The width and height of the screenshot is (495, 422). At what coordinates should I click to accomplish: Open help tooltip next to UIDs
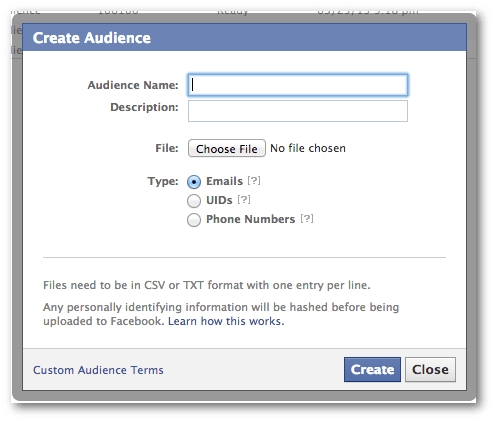pyautogui.click(x=244, y=200)
